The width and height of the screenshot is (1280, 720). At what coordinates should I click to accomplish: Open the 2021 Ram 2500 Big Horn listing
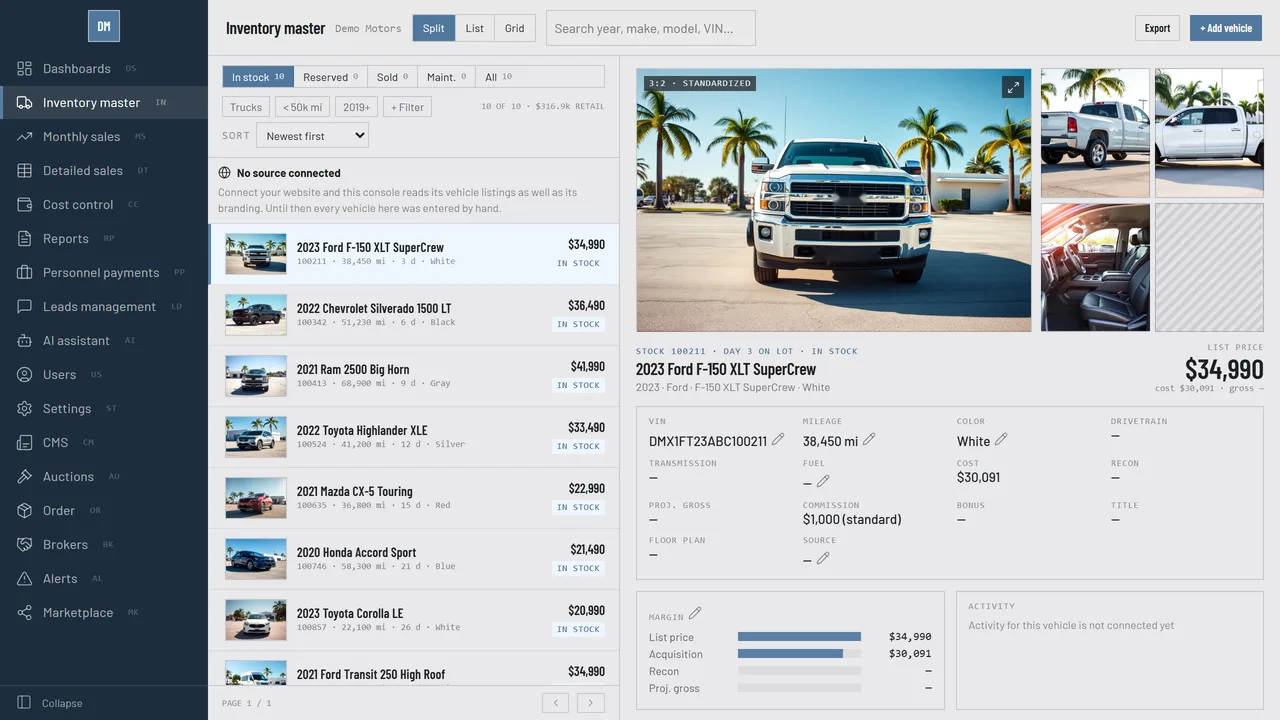pos(414,376)
